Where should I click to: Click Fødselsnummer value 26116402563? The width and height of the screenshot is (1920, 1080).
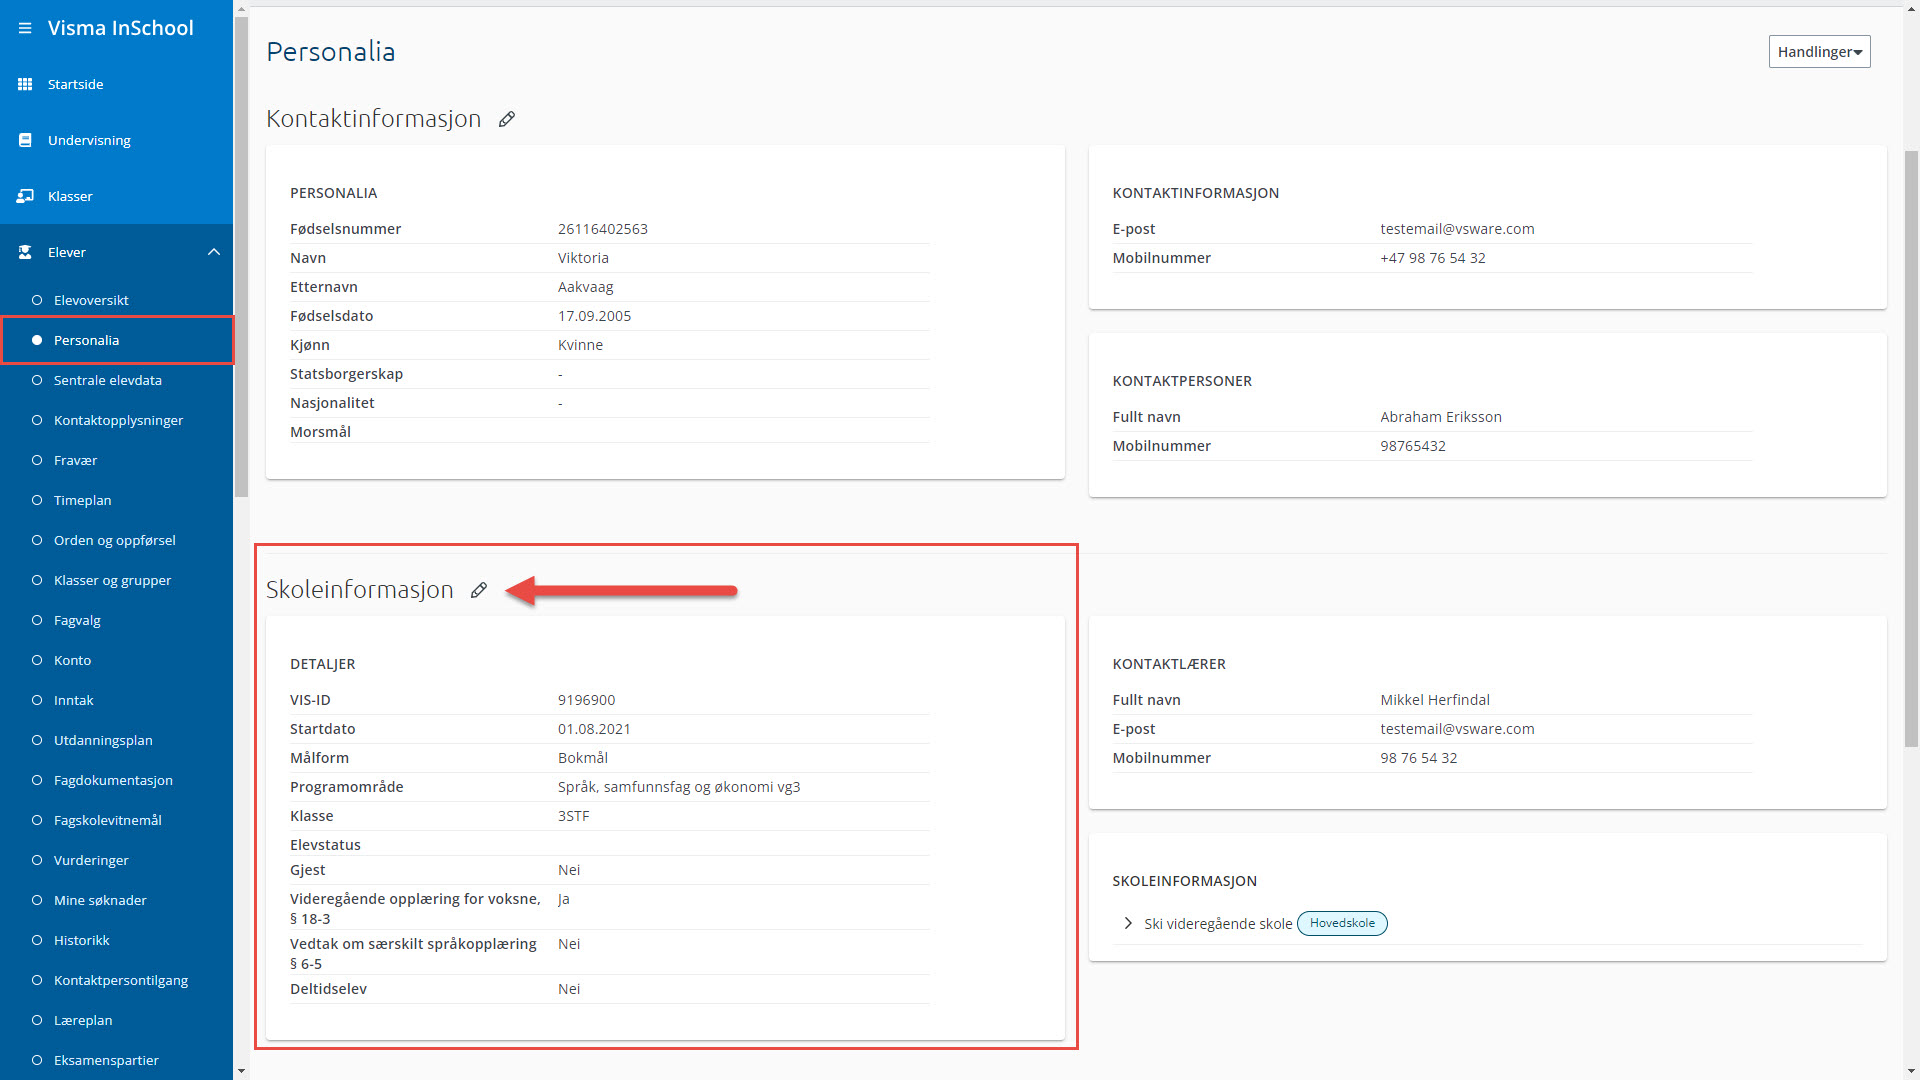[x=603, y=229]
